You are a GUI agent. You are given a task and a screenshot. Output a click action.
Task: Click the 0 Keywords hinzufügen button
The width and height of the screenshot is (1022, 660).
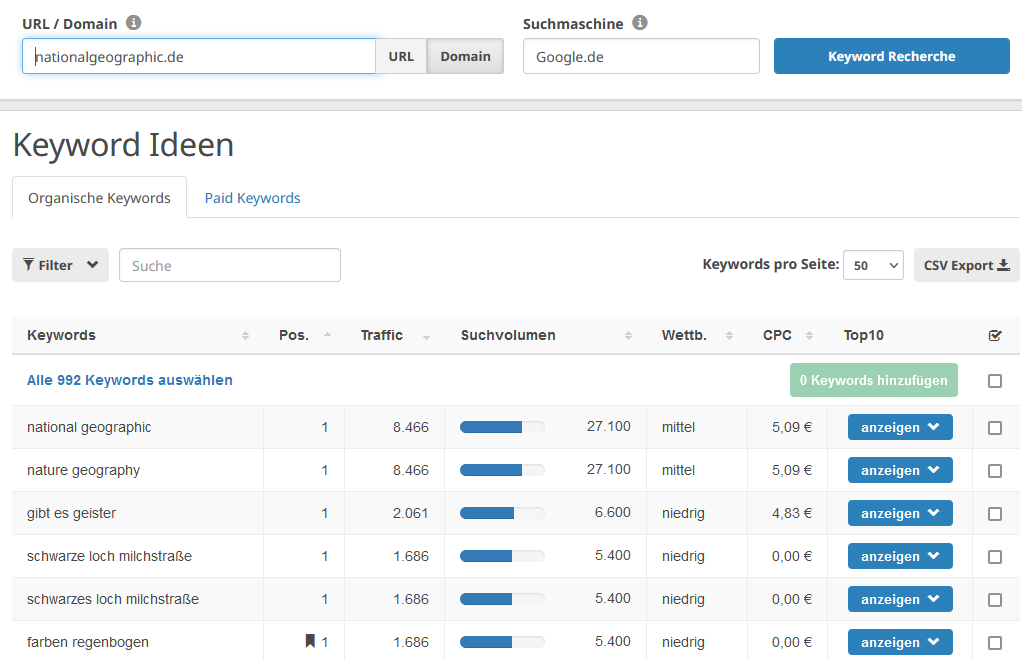[x=873, y=380]
